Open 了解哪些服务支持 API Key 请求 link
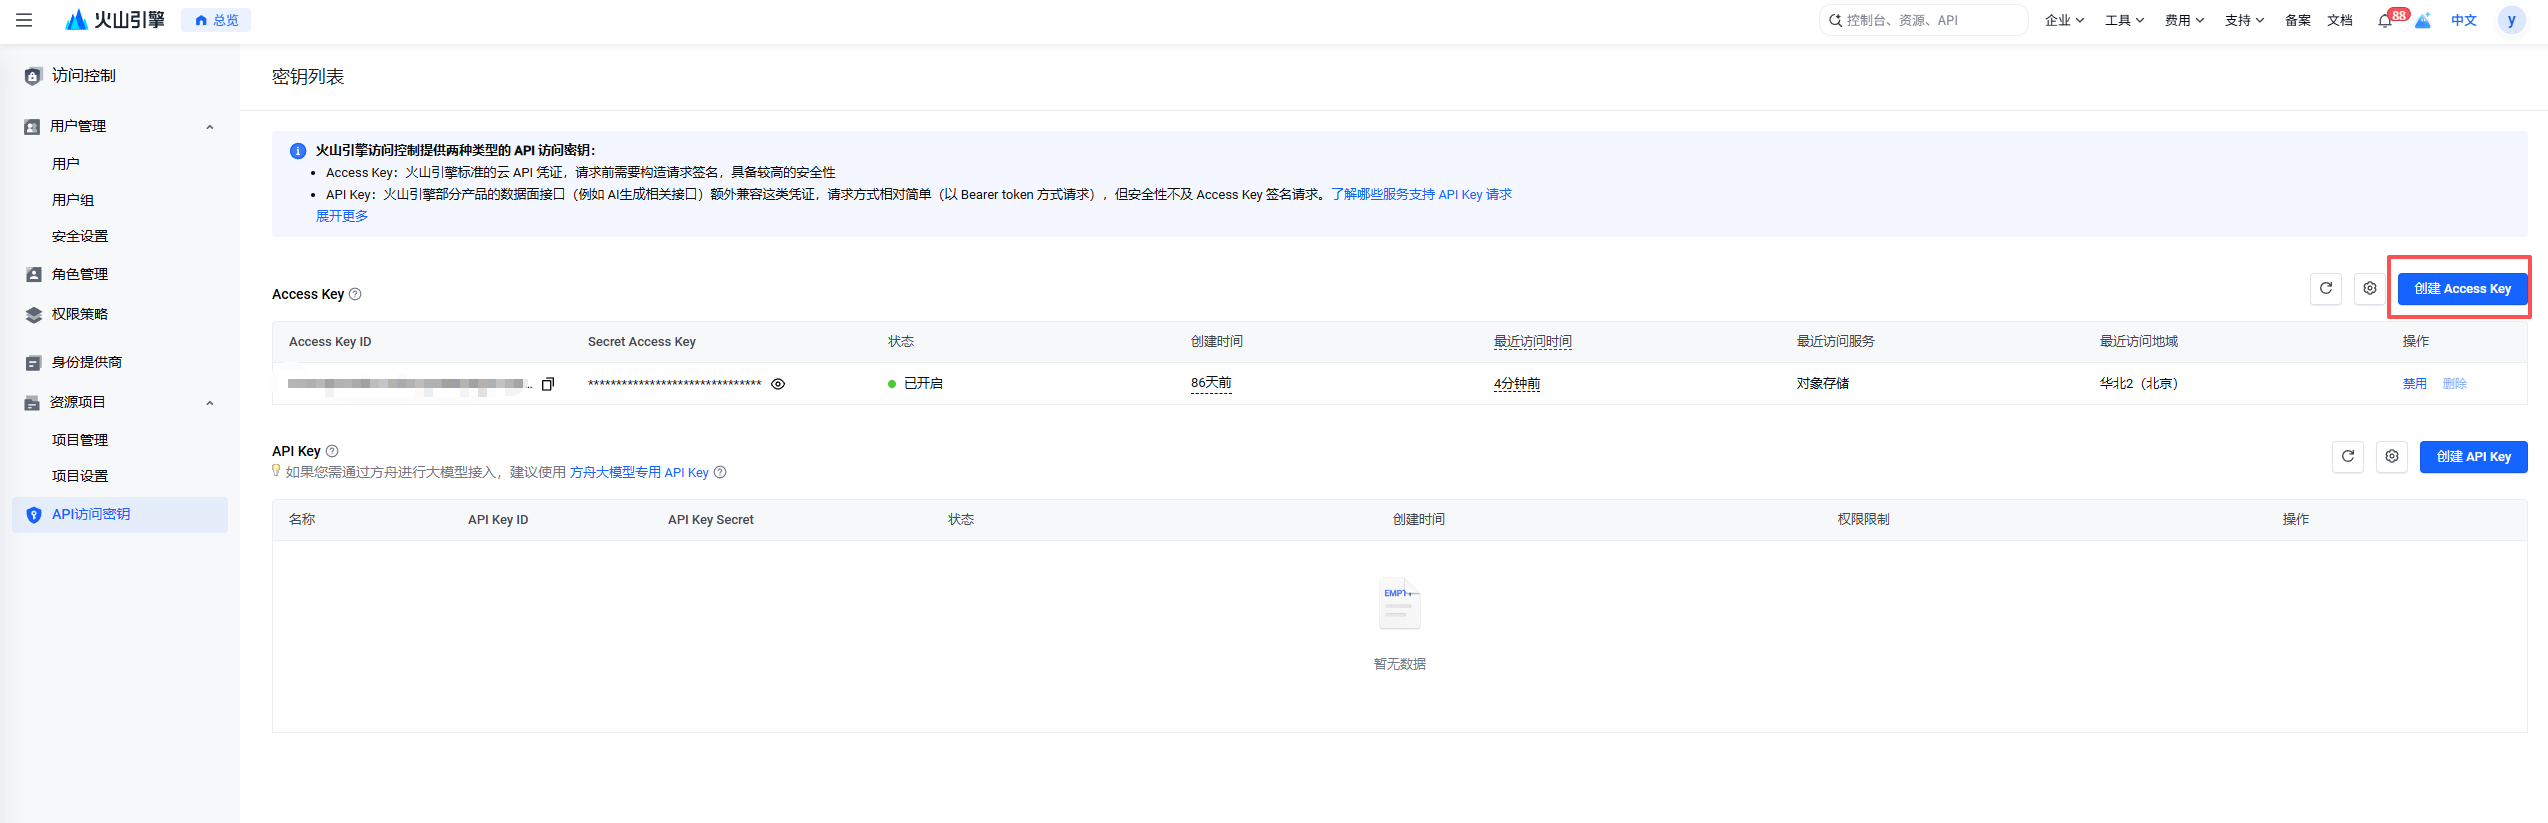The height and width of the screenshot is (823, 2548). pyautogui.click(x=1421, y=194)
